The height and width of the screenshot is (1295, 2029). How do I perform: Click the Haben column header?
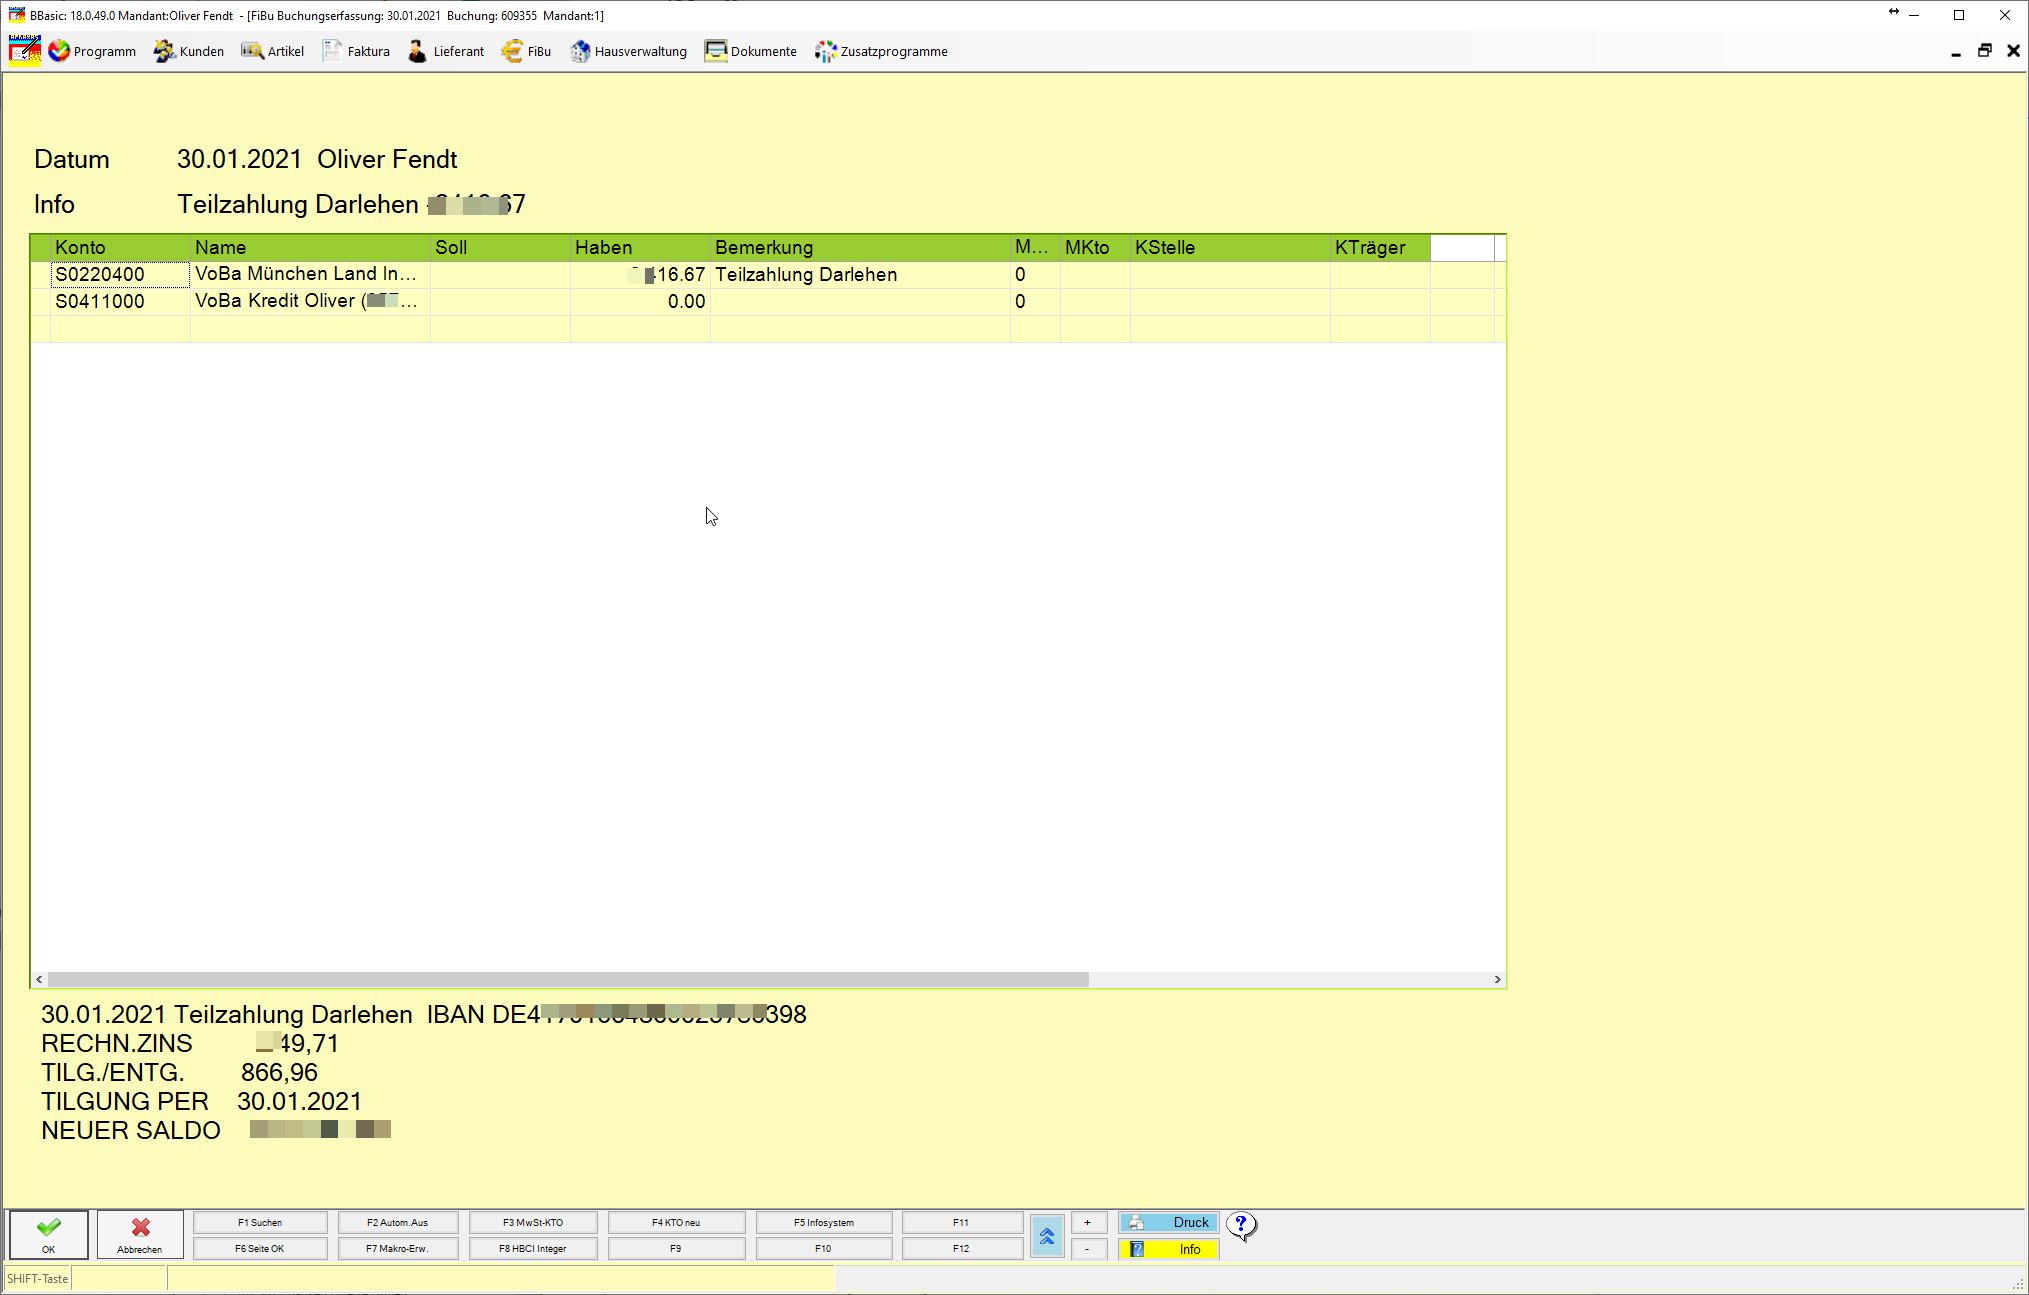tap(640, 247)
